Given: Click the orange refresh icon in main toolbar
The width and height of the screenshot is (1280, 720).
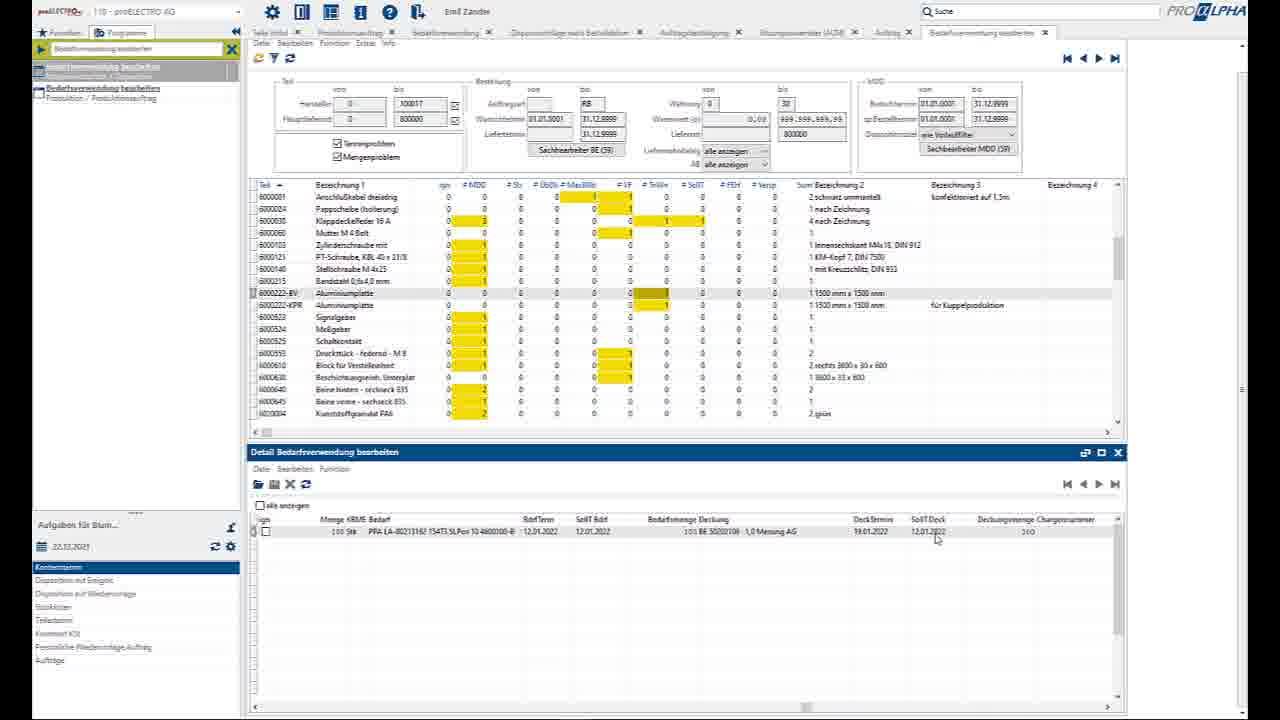Looking at the screenshot, I should [258, 58].
